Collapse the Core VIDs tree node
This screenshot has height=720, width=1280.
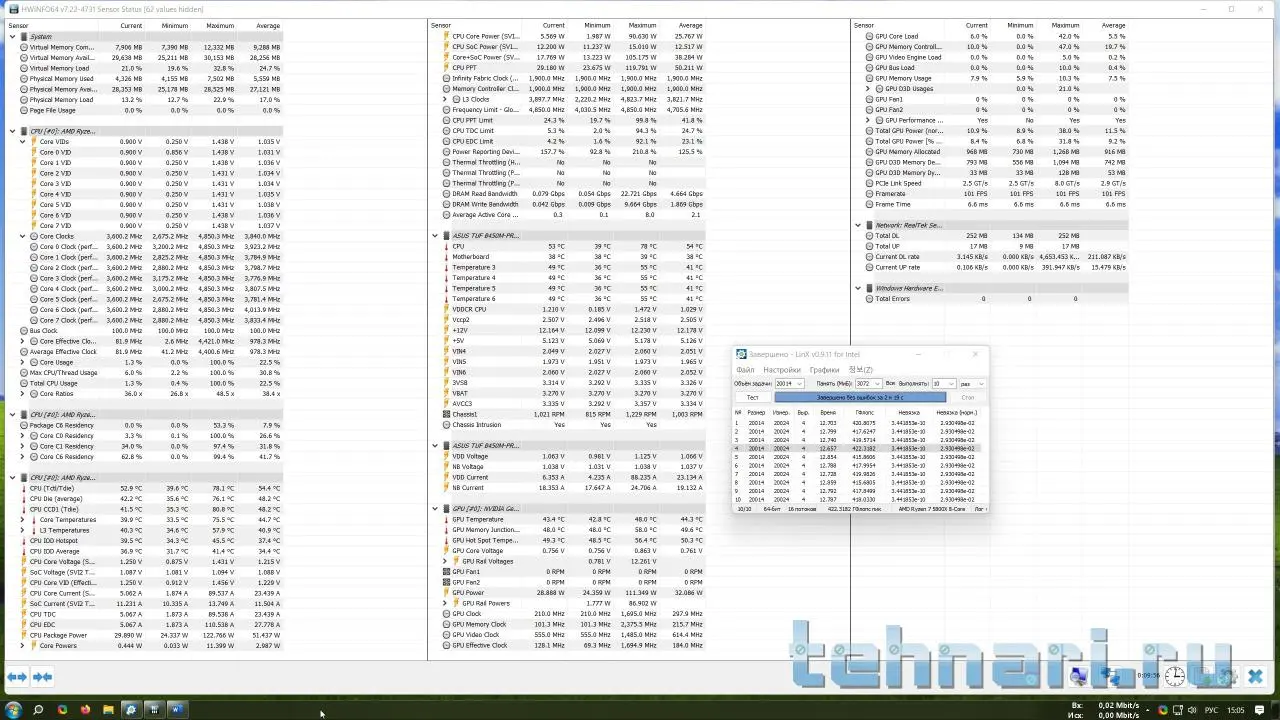pos(22,142)
